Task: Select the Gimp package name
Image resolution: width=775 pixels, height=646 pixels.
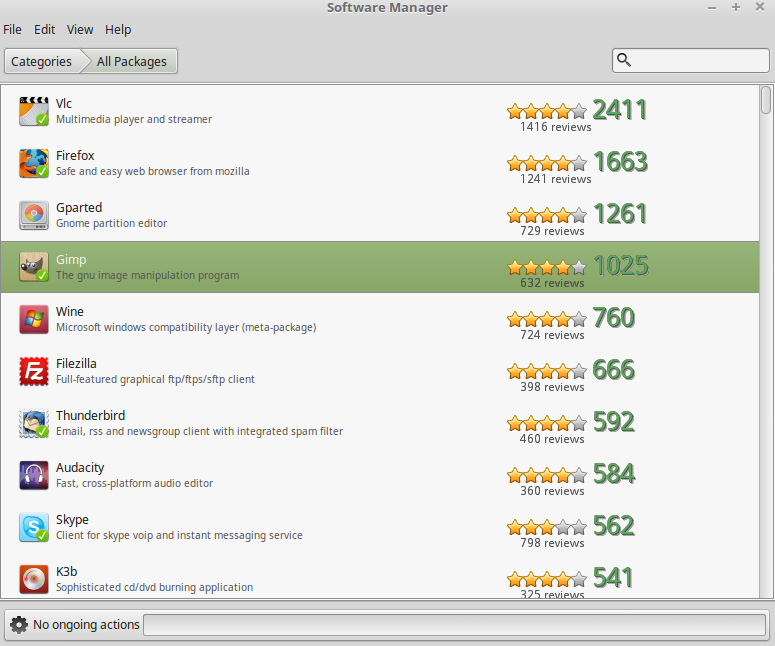Action: coord(71,259)
